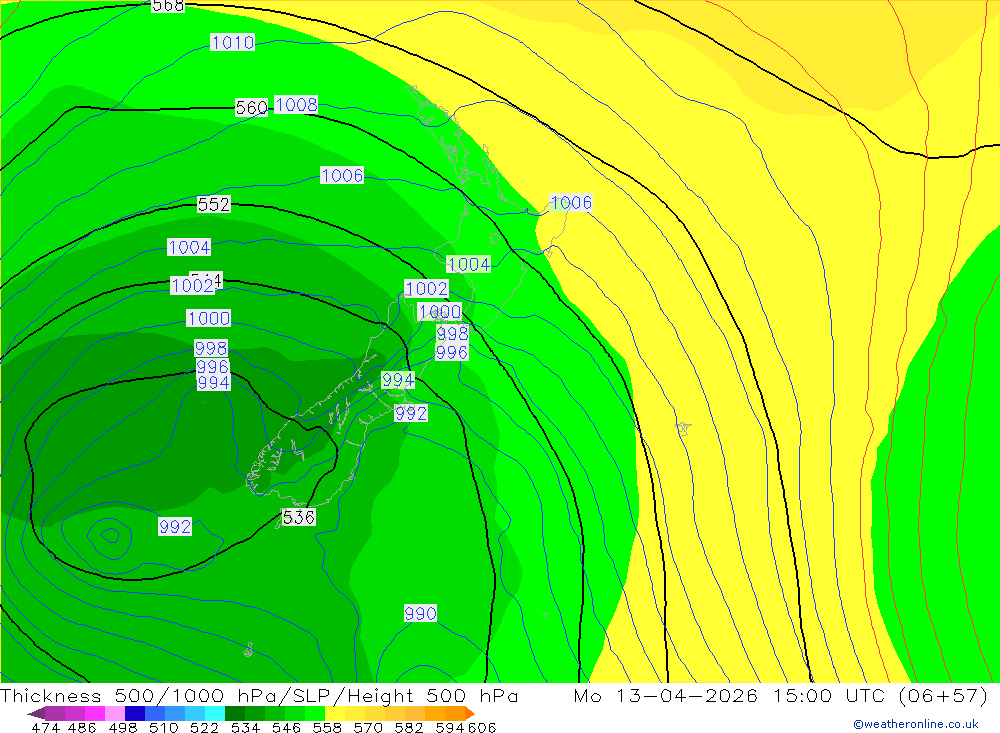This screenshot has height=733, width=1000.
Task: Pick the purple swatch above 474 in legend
Action: 54,713
